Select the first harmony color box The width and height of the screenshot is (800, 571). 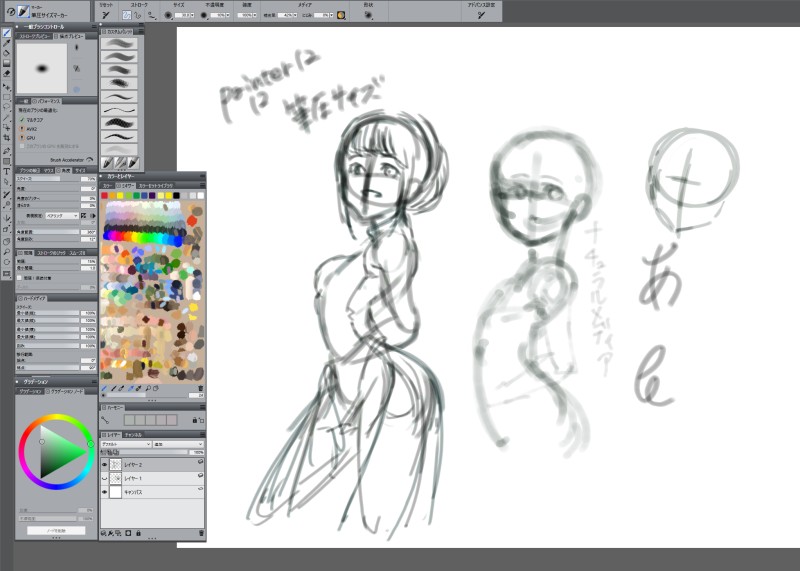tap(129, 420)
